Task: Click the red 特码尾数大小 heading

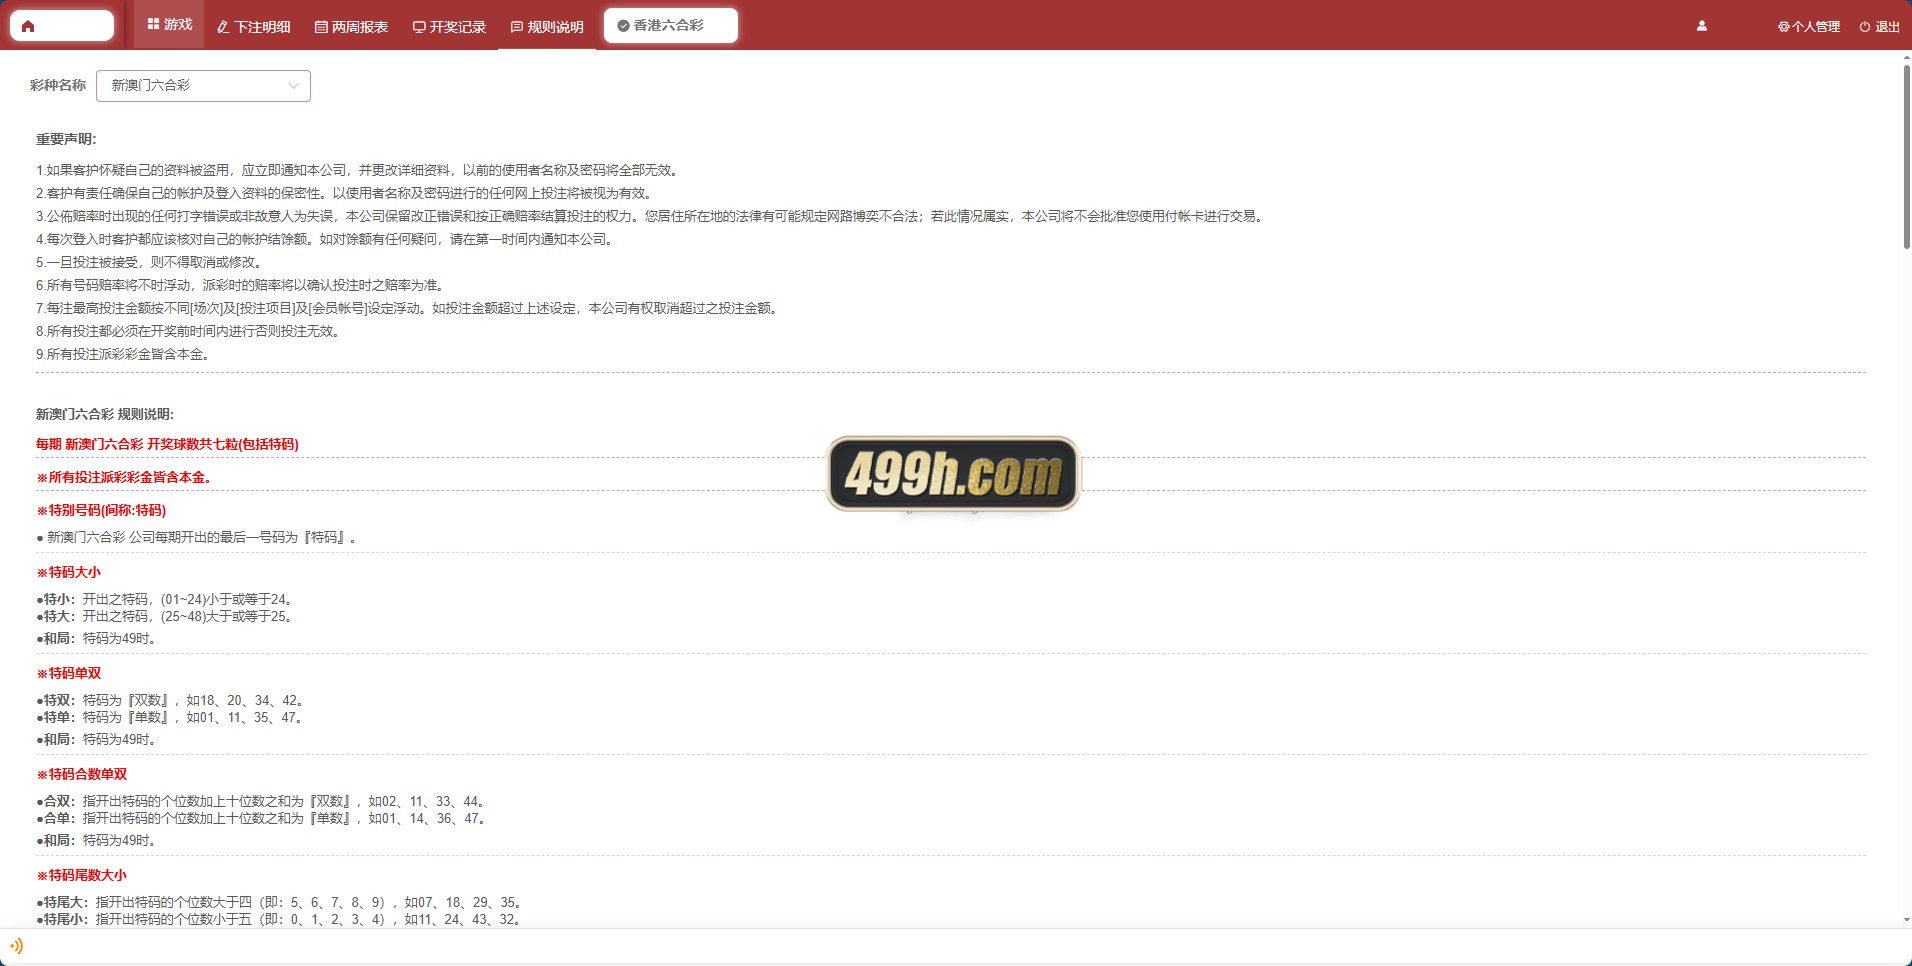Action: 82,875
